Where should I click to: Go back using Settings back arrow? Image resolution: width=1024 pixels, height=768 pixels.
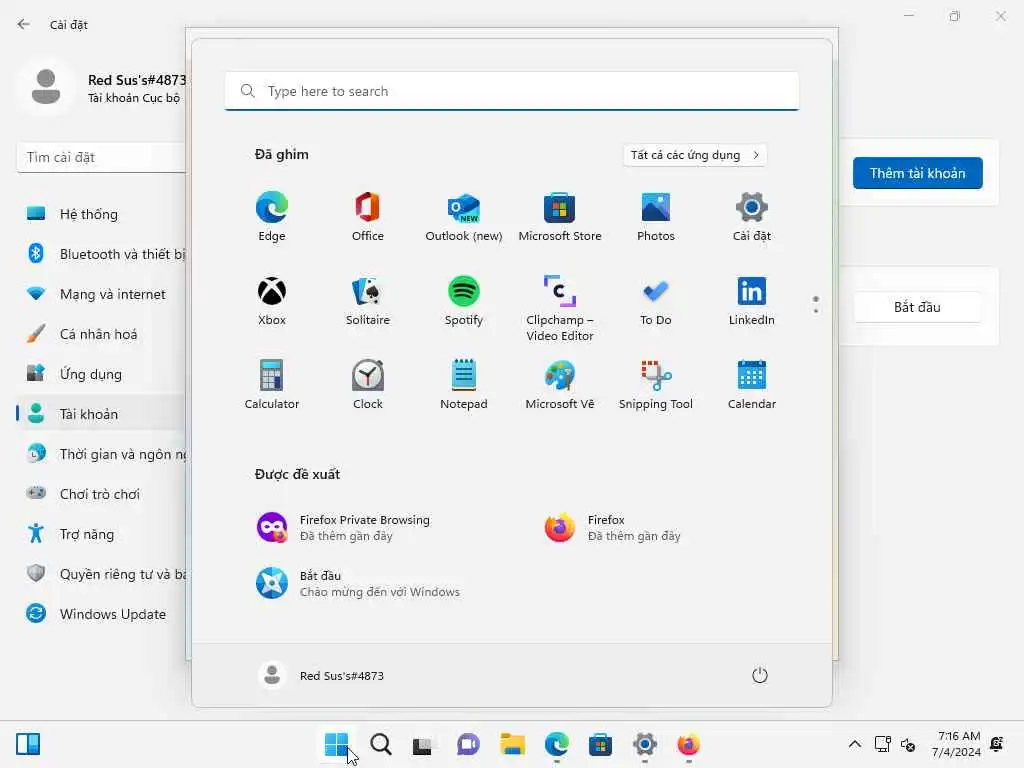[24, 24]
